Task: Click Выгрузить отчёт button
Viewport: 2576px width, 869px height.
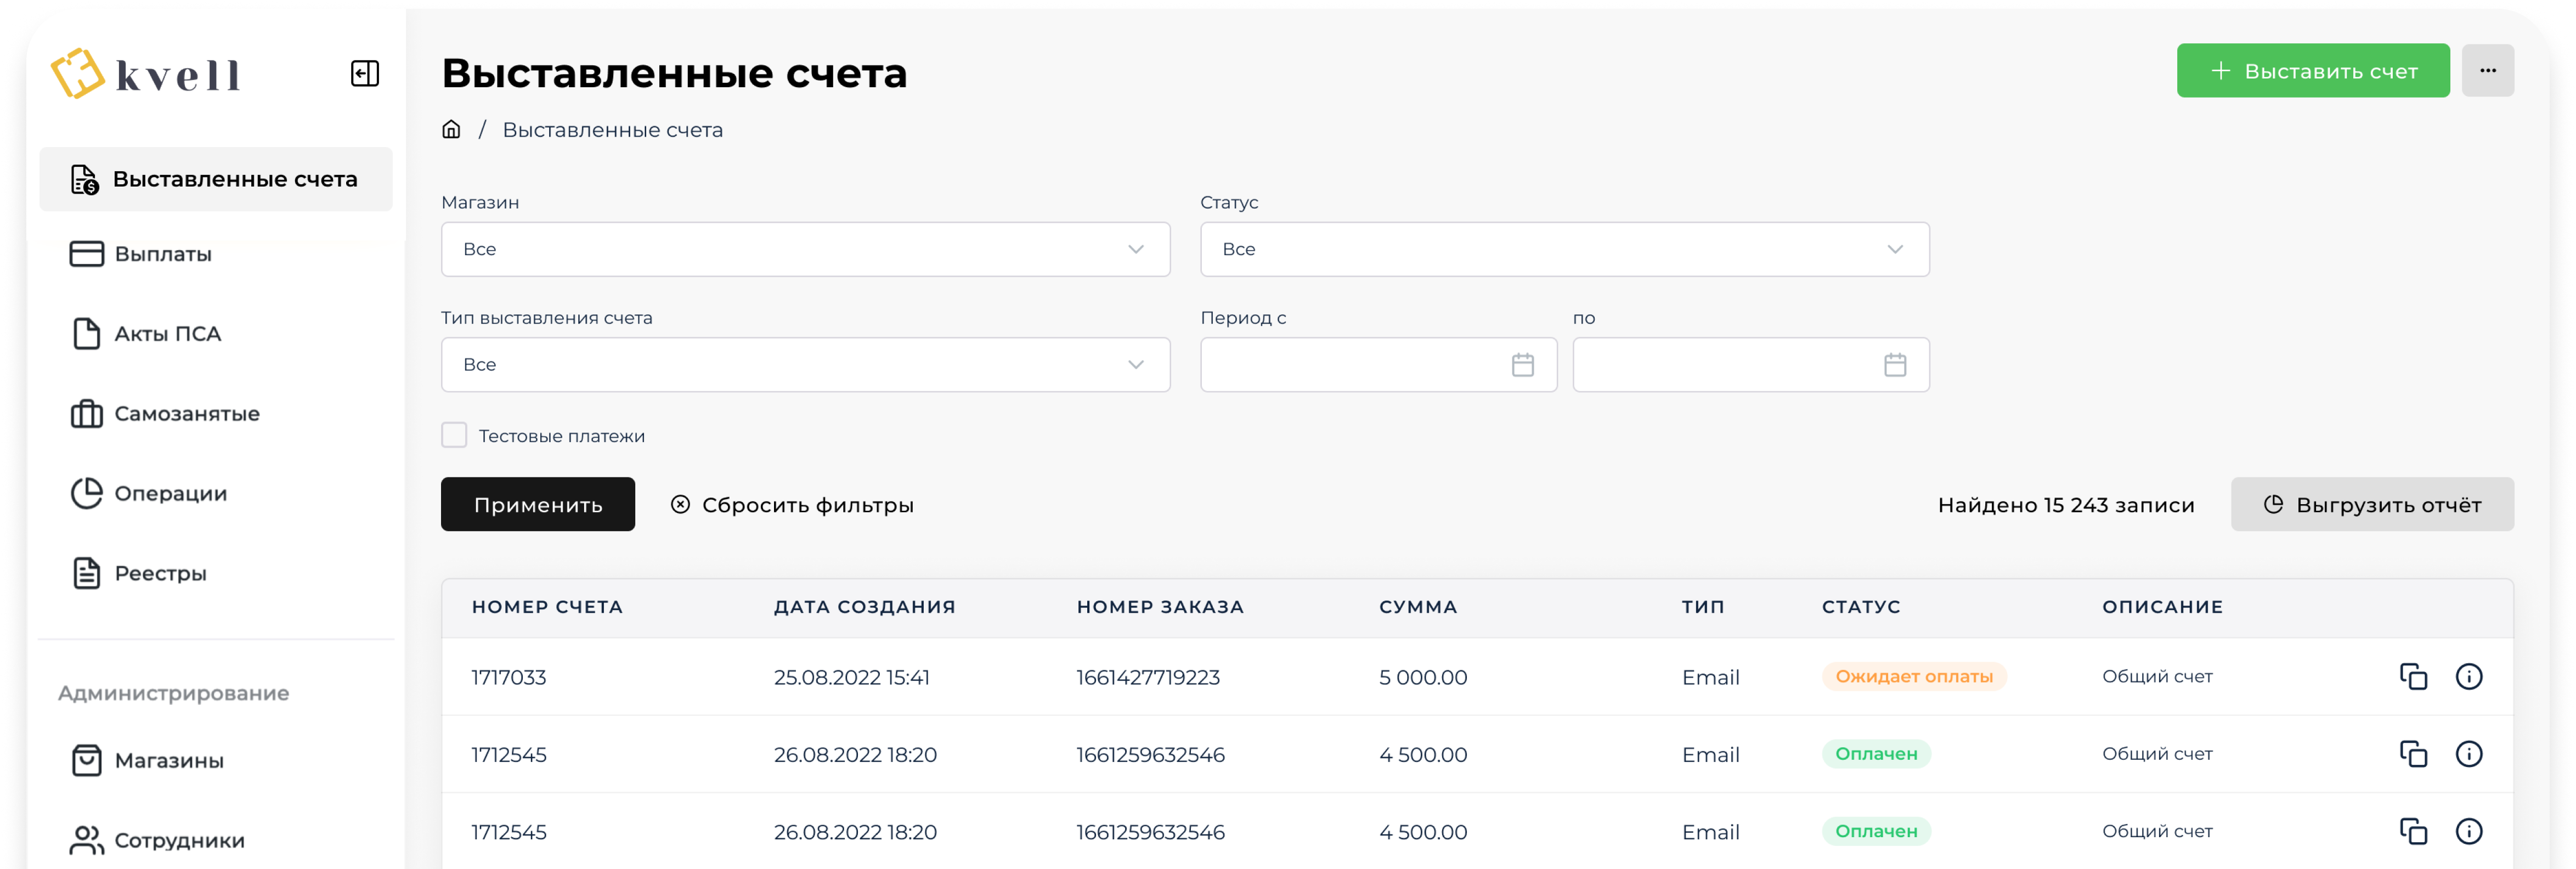Action: pos(2371,504)
